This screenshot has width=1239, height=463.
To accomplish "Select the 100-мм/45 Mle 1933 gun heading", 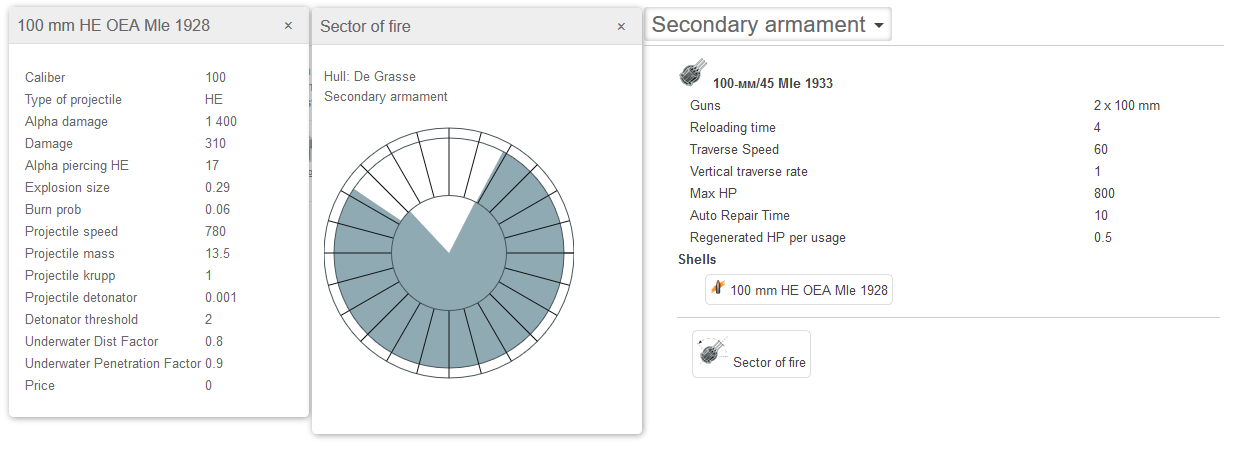I will [772, 84].
